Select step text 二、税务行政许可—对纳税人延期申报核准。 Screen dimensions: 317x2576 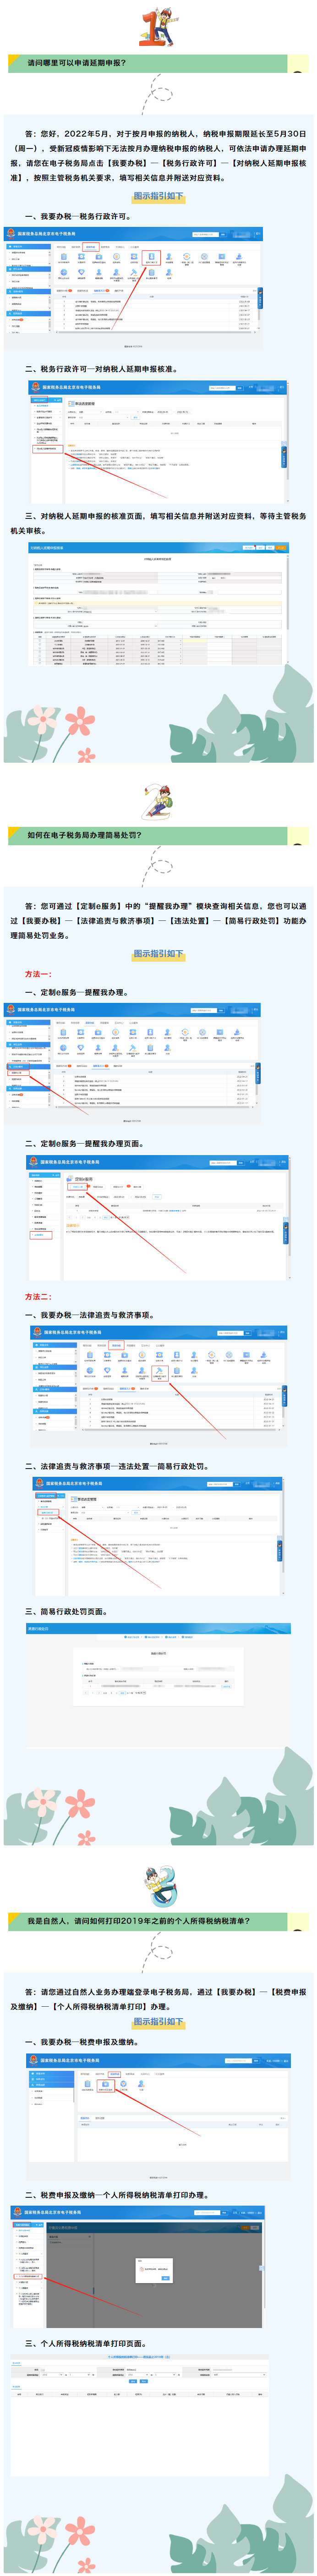(102, 369)
